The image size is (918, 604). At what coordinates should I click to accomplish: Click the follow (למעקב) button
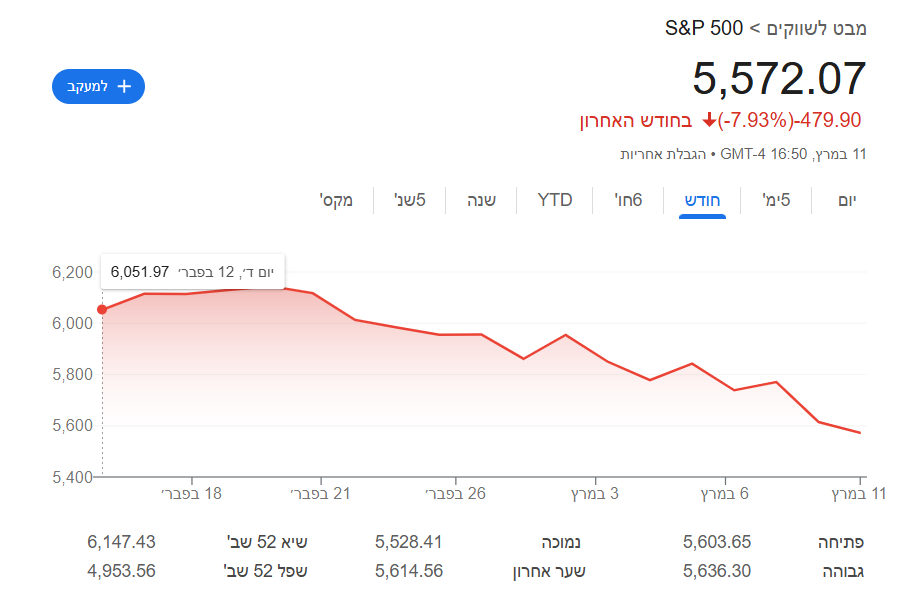point(97,87)
